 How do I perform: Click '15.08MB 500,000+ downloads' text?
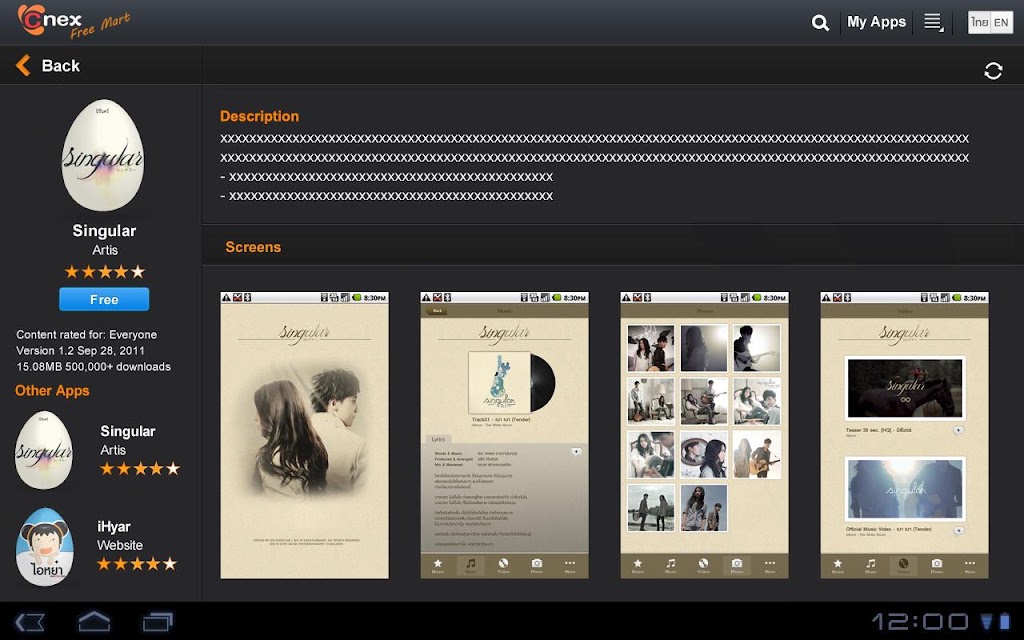point(93,367)
